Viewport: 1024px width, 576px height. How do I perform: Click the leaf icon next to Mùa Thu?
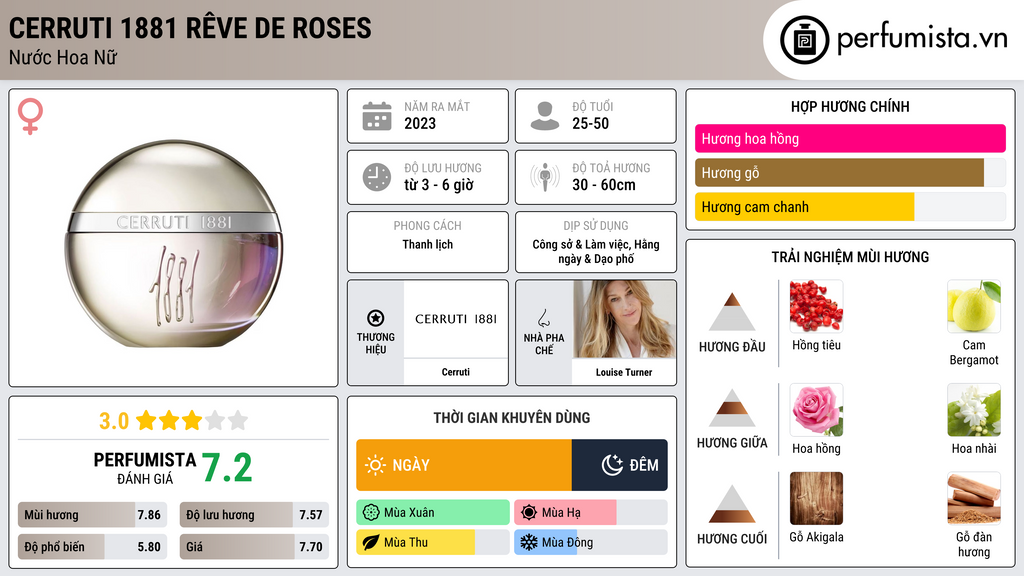click(x=371, y=542)
